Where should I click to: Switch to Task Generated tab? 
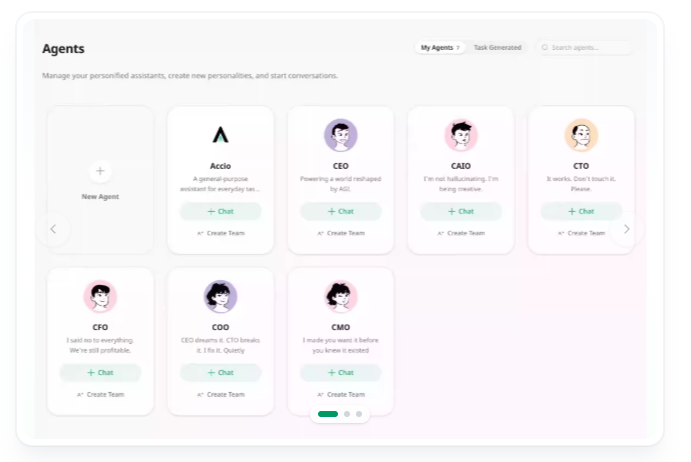click(498, 48)
